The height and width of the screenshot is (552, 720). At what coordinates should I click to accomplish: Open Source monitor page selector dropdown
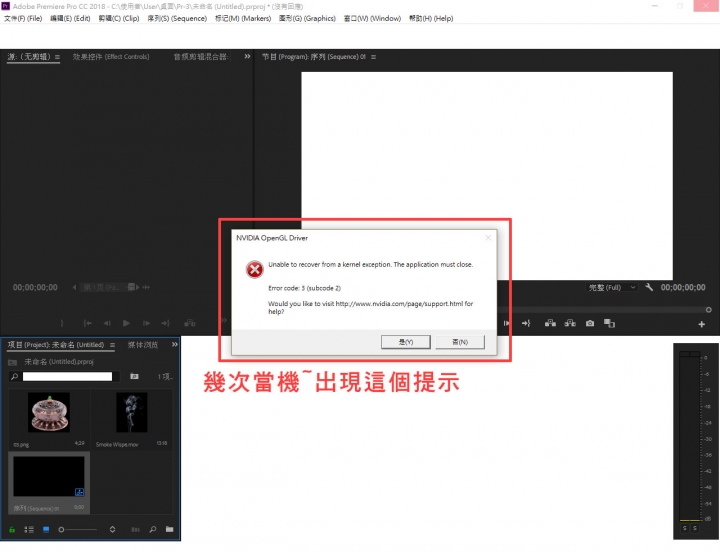coord(108,287)
